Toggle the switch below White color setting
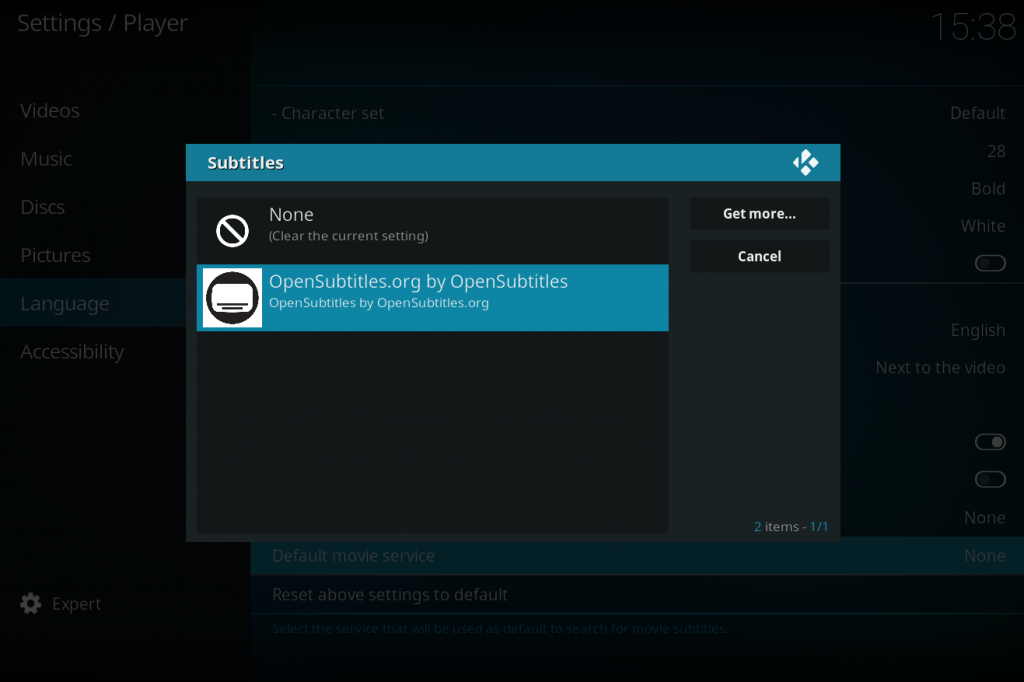The height and width of the screenshot is (682, 1024). [990, 263]
